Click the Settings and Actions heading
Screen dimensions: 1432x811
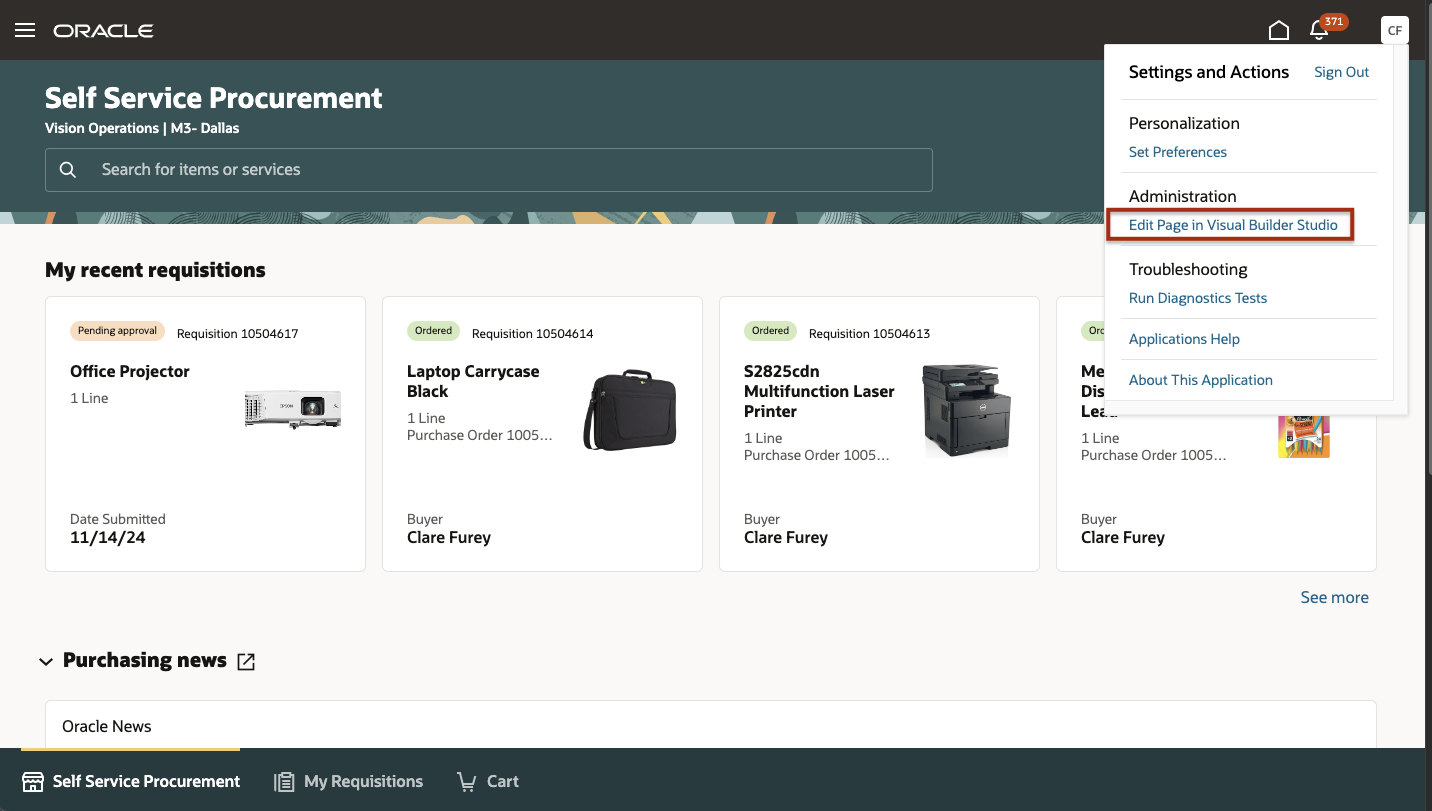(x=1209, y=72)
